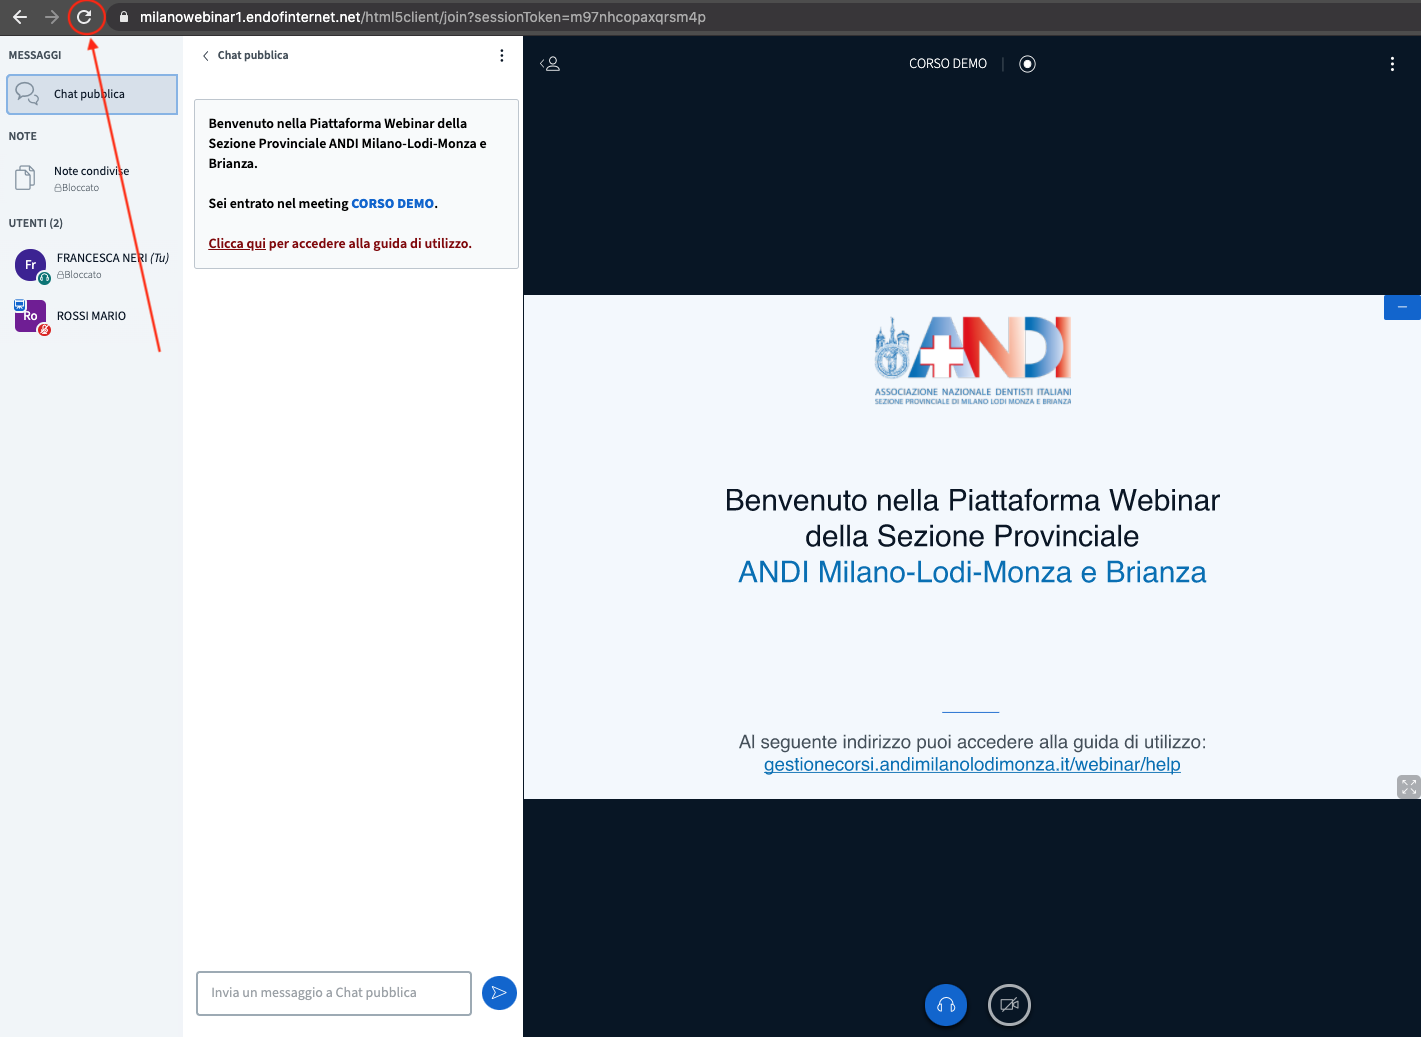Open Note condivise in the sidebar
The image size is (1421, 1037).
tap(92, 178)
